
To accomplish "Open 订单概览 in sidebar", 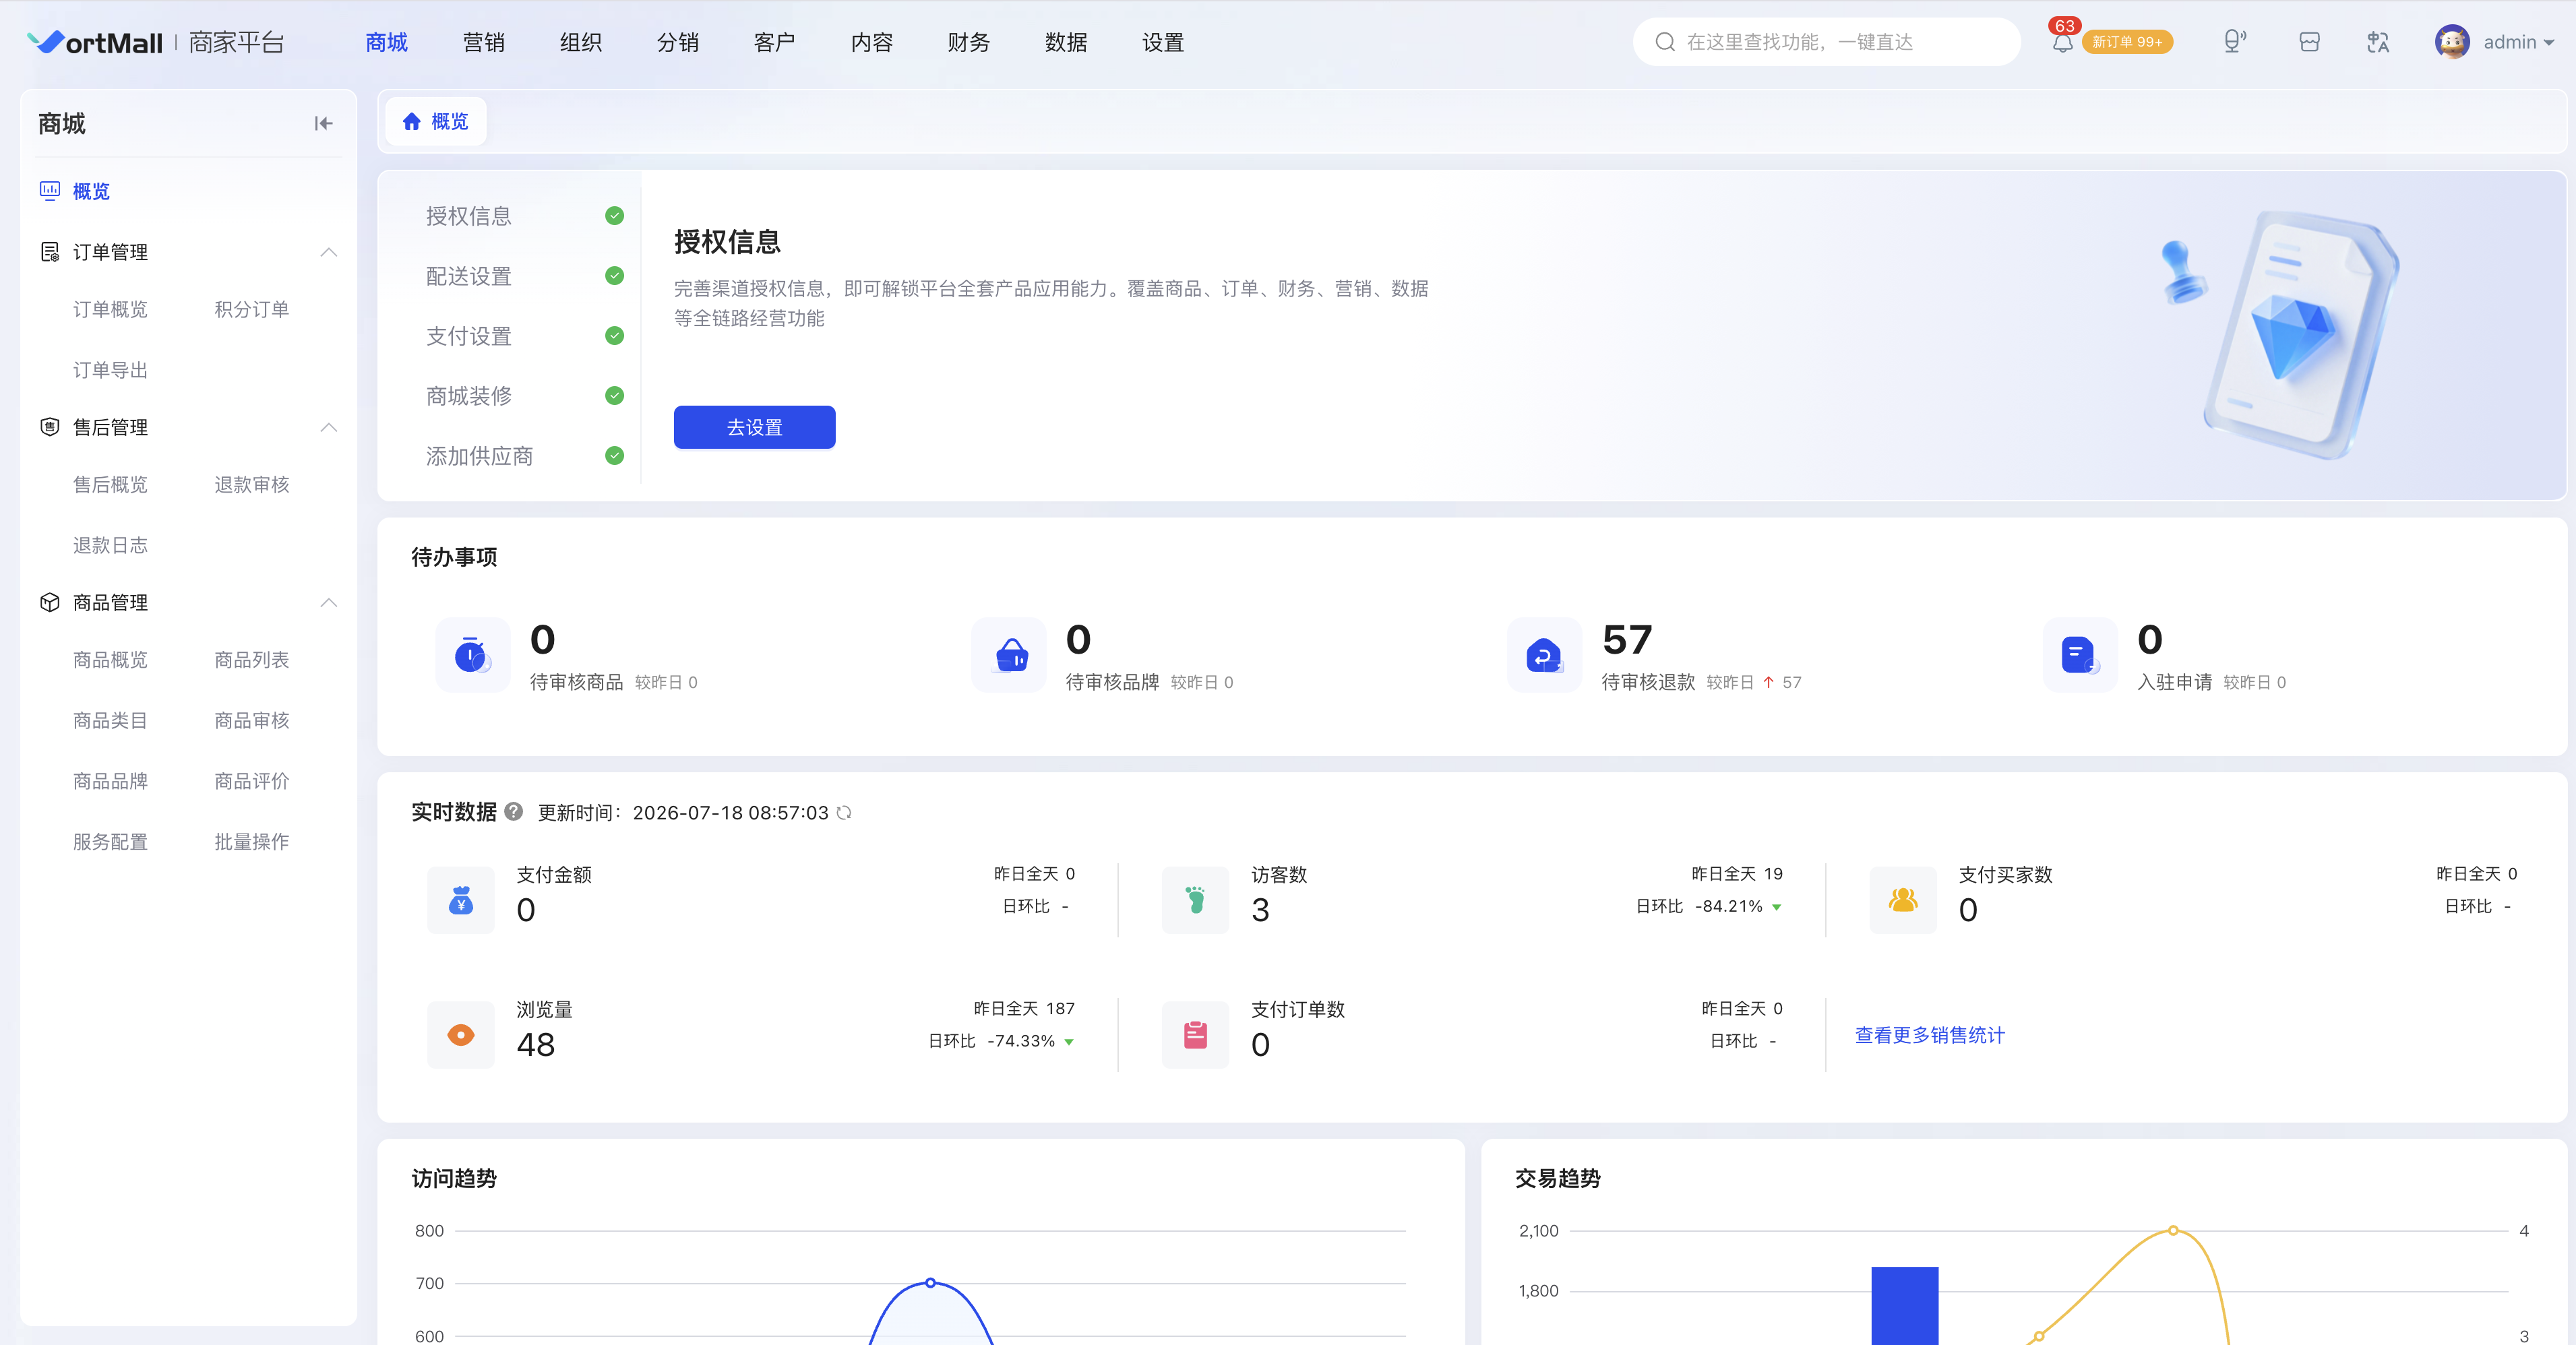I will 110,309.
